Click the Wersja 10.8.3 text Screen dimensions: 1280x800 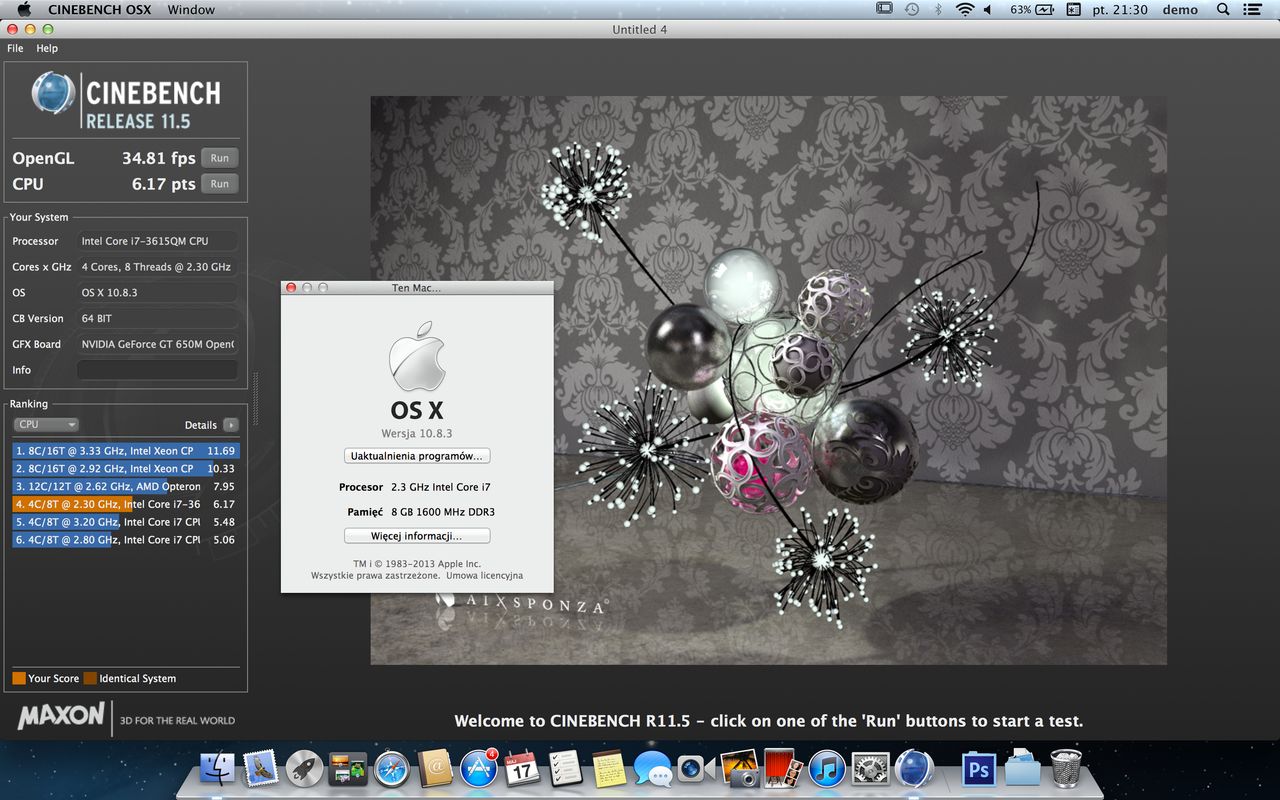(x=416, y=433)
